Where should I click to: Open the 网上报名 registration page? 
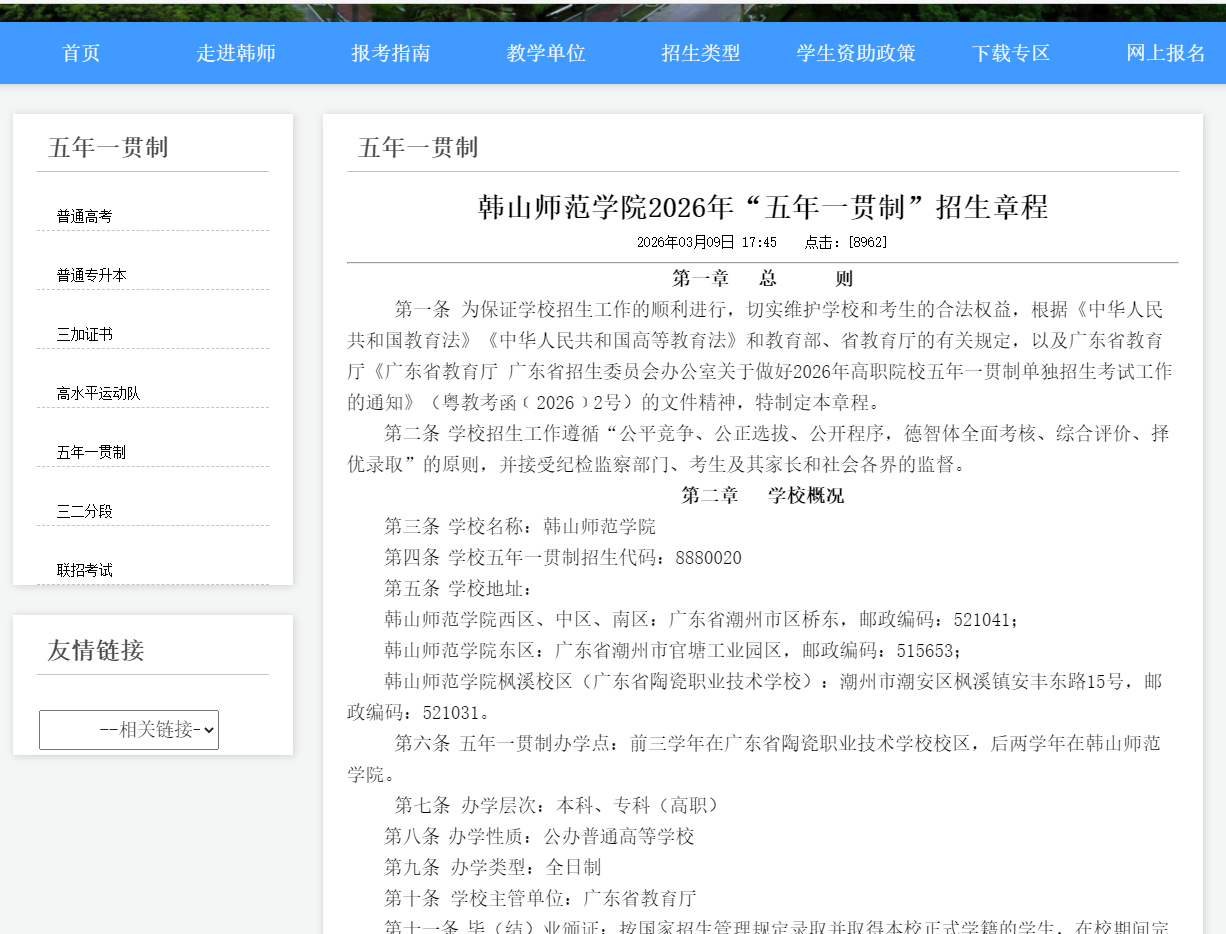point(1160,54)
